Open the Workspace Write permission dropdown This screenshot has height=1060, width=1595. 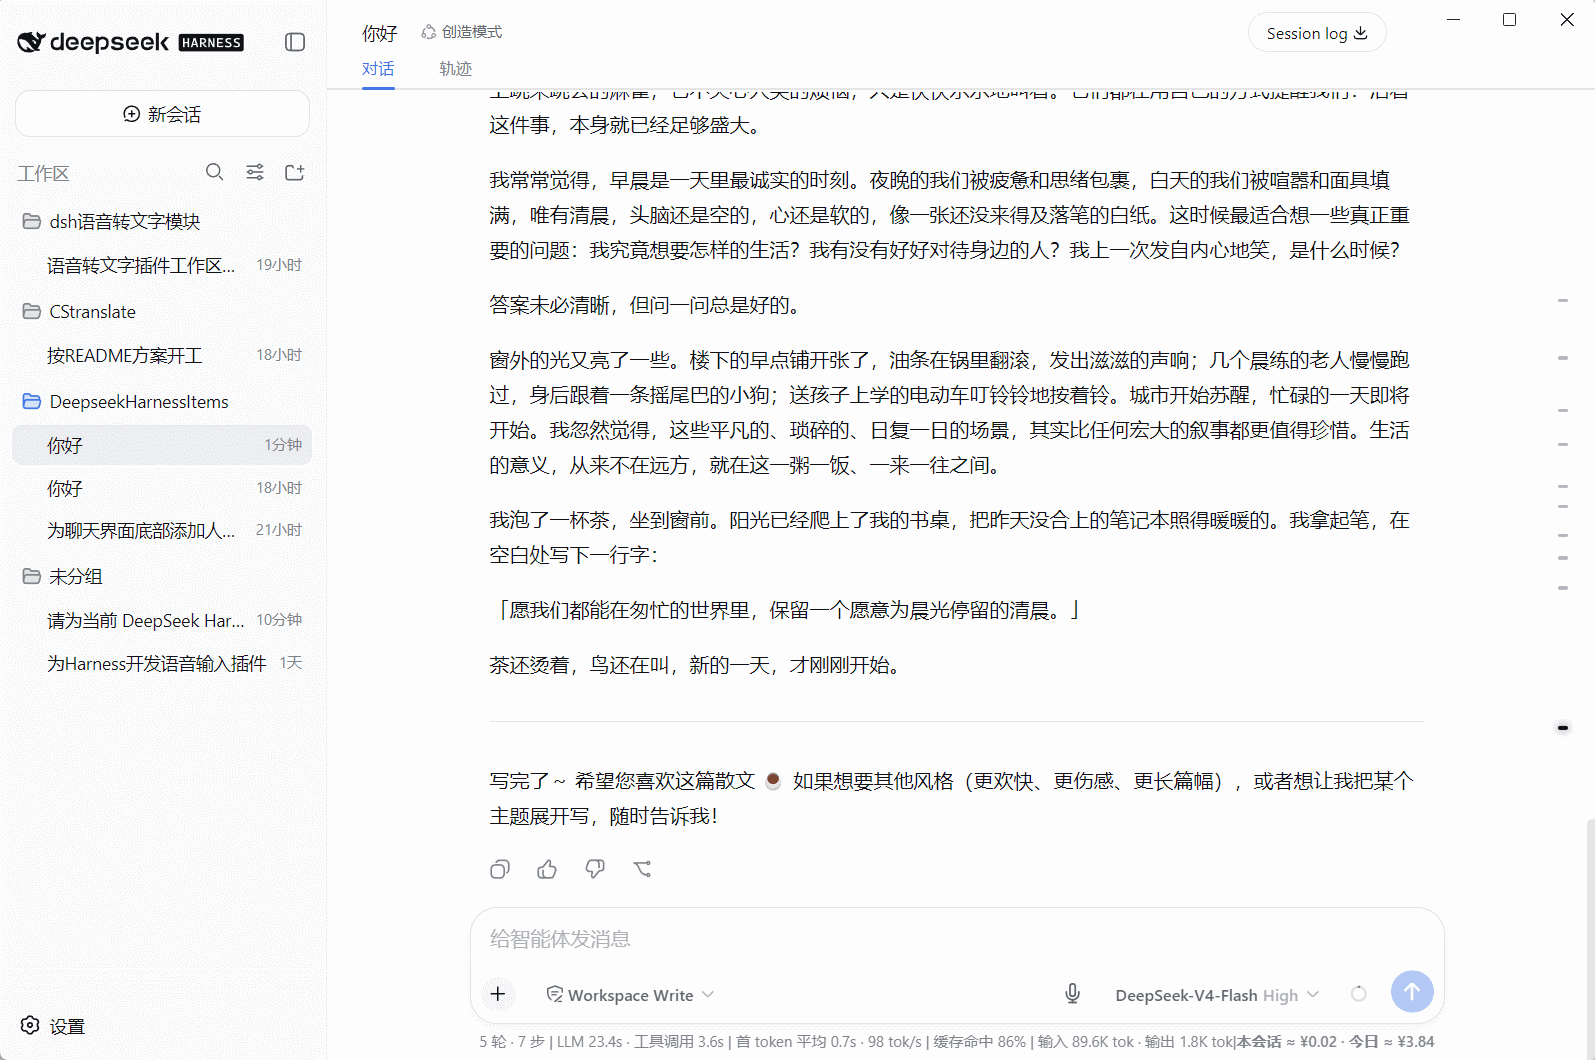click(630, 995)
